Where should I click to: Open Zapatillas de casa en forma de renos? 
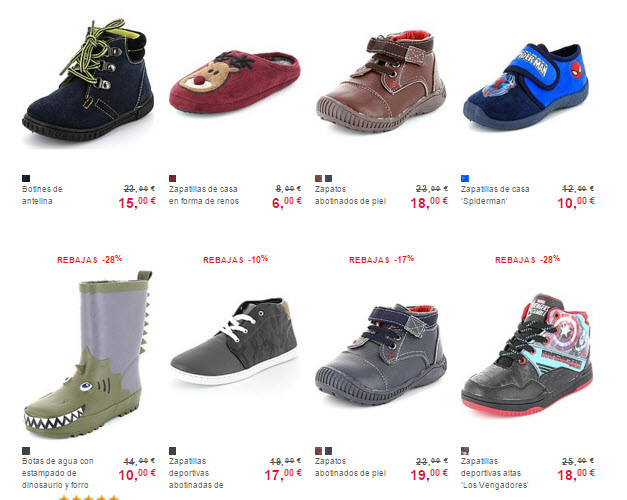(204, 195)
